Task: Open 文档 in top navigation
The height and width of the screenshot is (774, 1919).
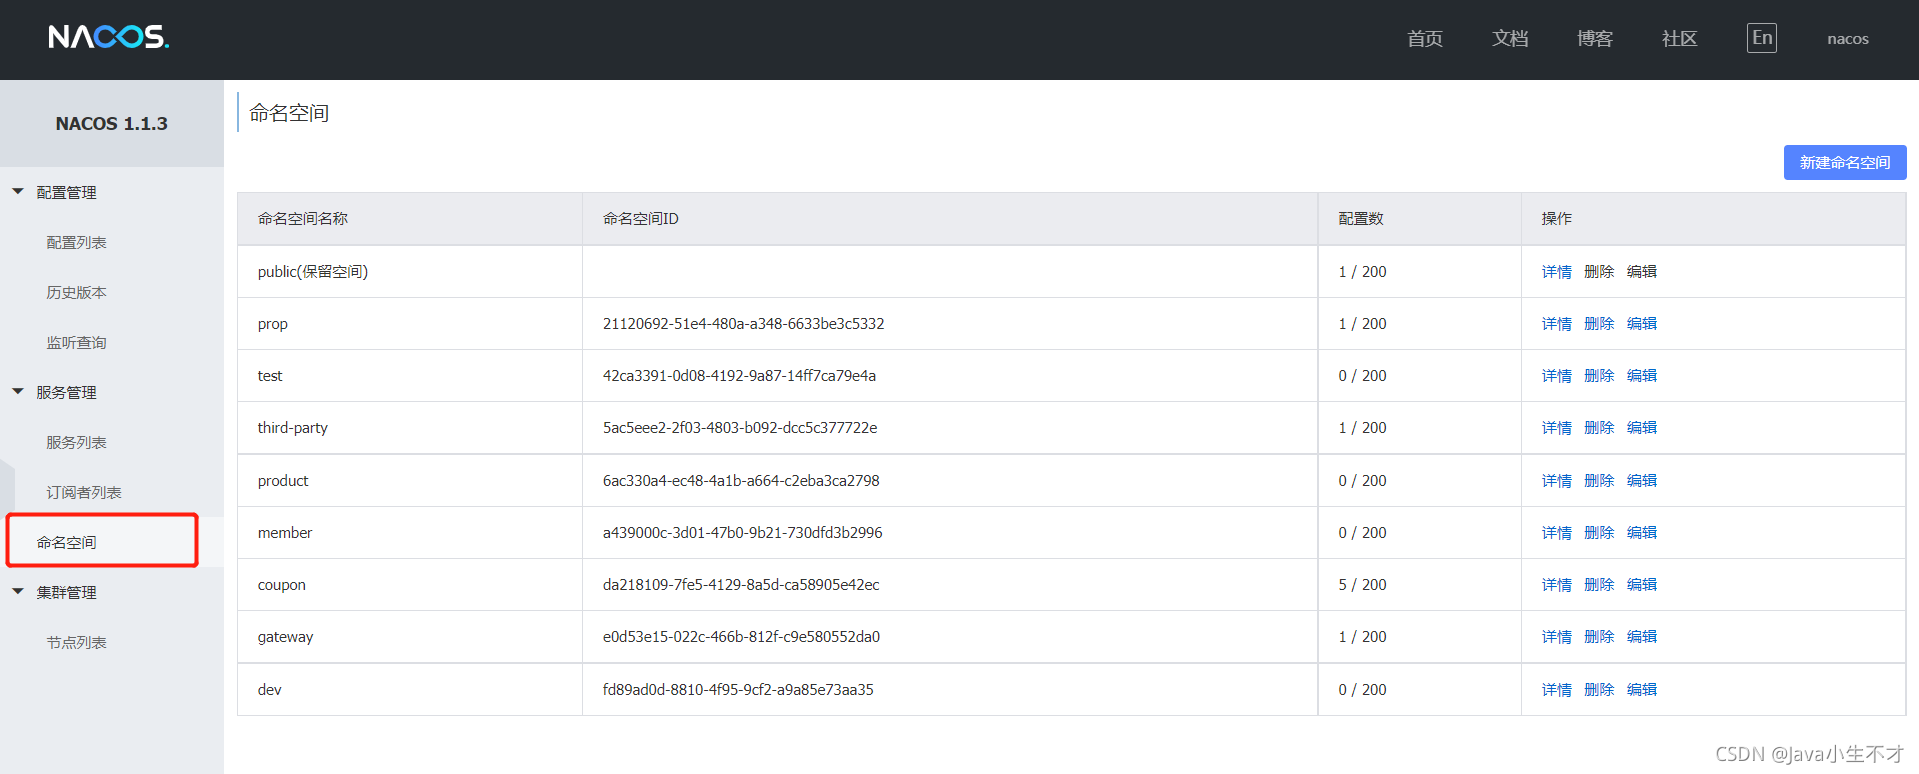Action: 1510,38
